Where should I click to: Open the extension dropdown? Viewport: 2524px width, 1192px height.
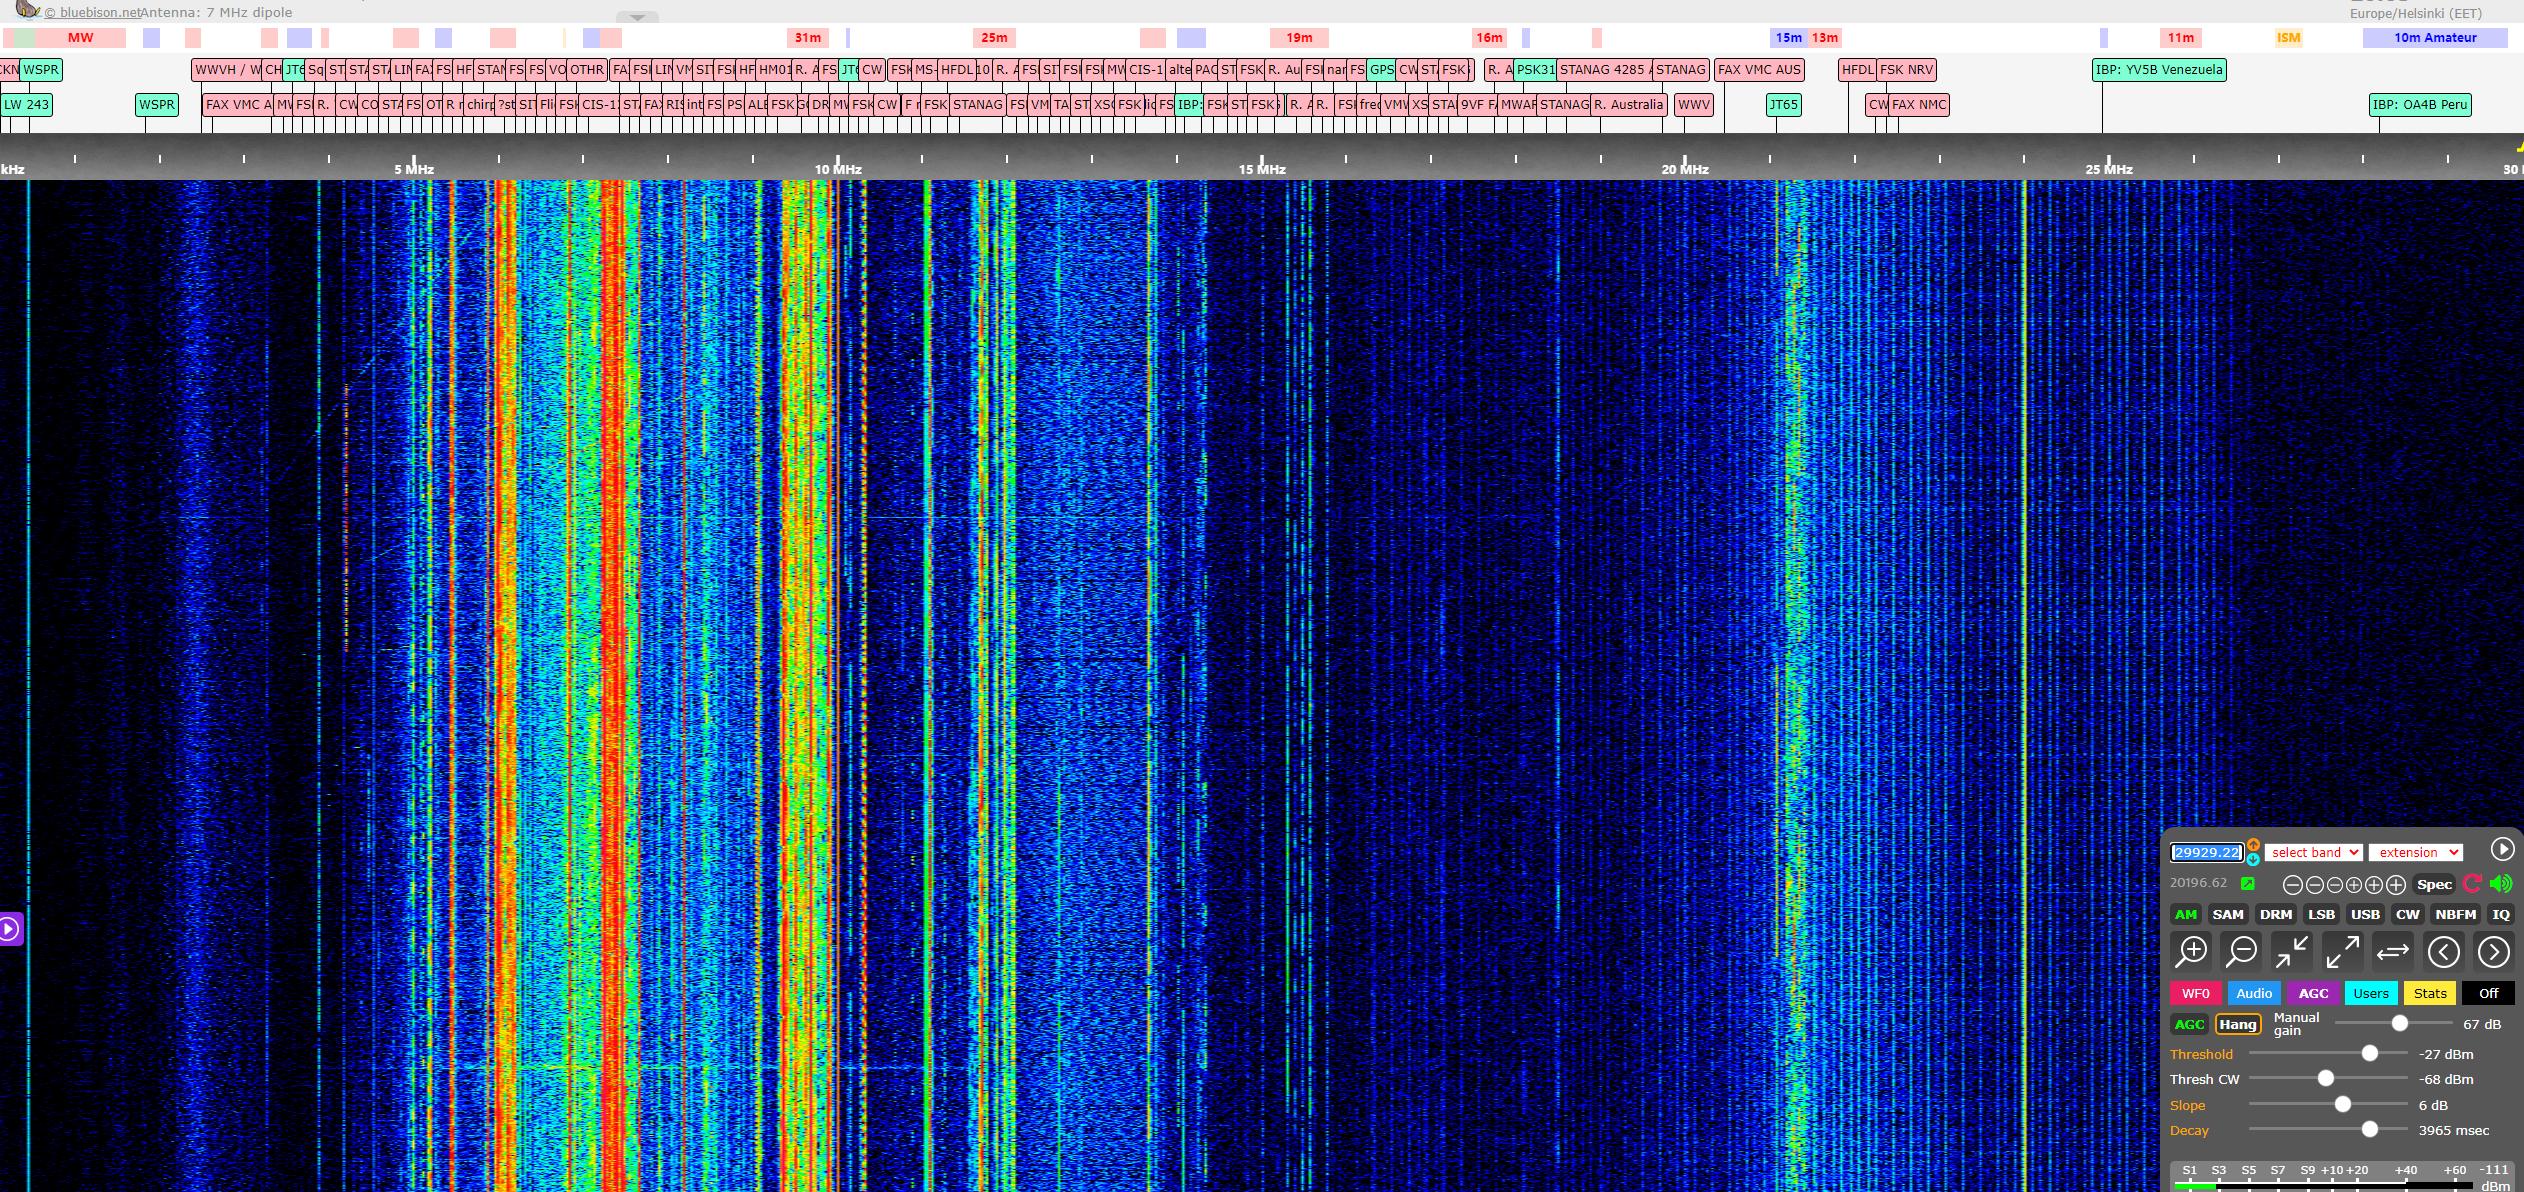point(2415,852)
